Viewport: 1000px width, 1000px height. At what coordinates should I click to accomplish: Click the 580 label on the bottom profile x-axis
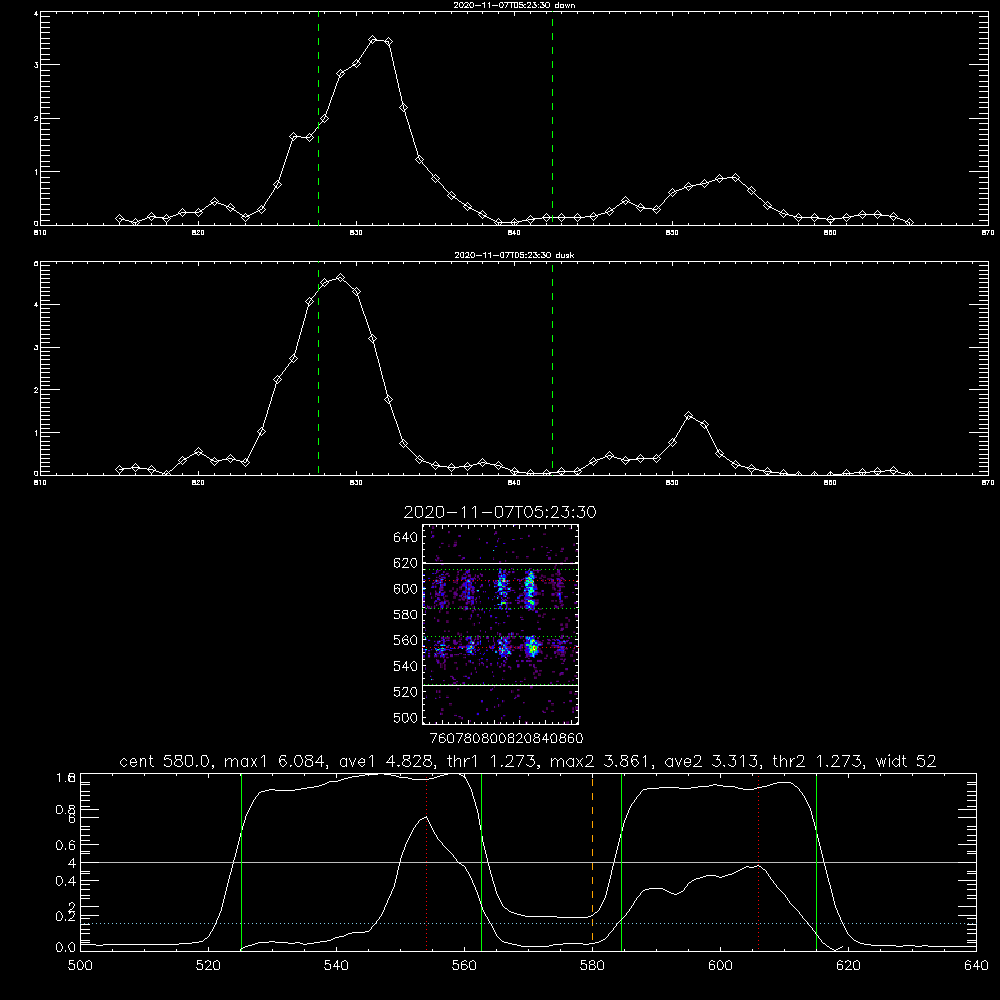592,966
